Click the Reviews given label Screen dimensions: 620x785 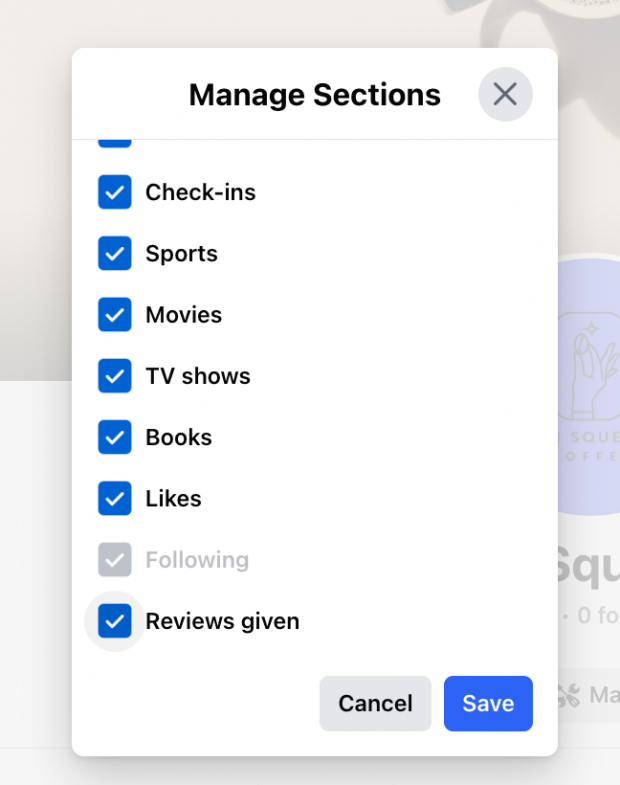click(222, 621)
